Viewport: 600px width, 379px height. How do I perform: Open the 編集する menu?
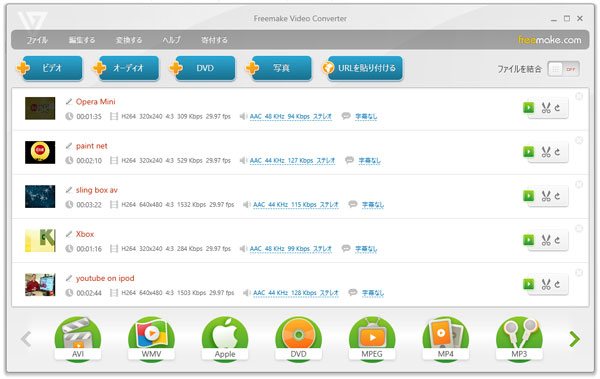[x=82, y=40]
